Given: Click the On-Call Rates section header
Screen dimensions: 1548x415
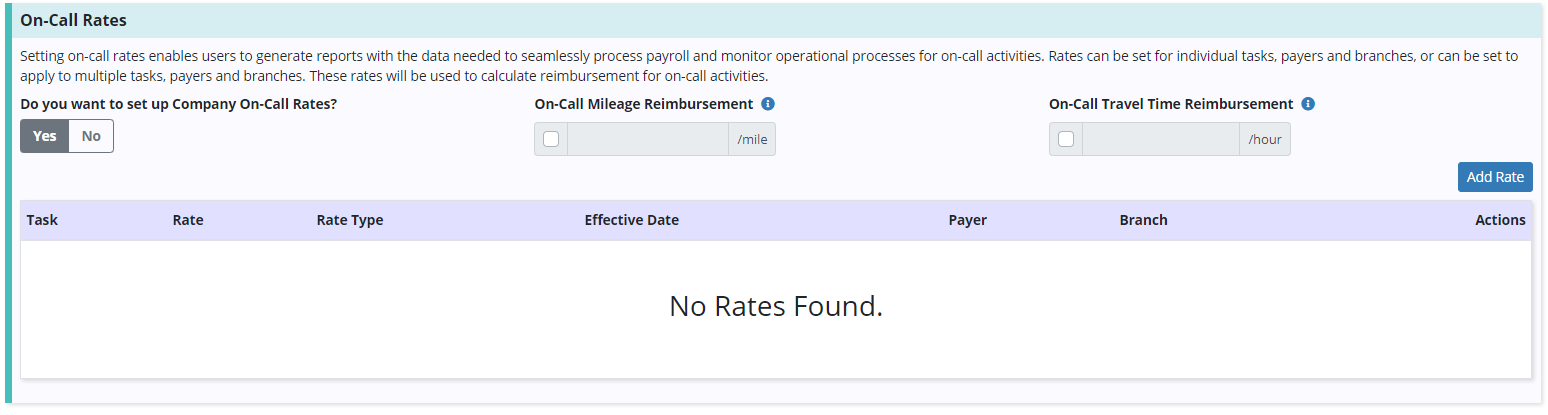Looking at the screenshot, I should click(x=74, y=19).
